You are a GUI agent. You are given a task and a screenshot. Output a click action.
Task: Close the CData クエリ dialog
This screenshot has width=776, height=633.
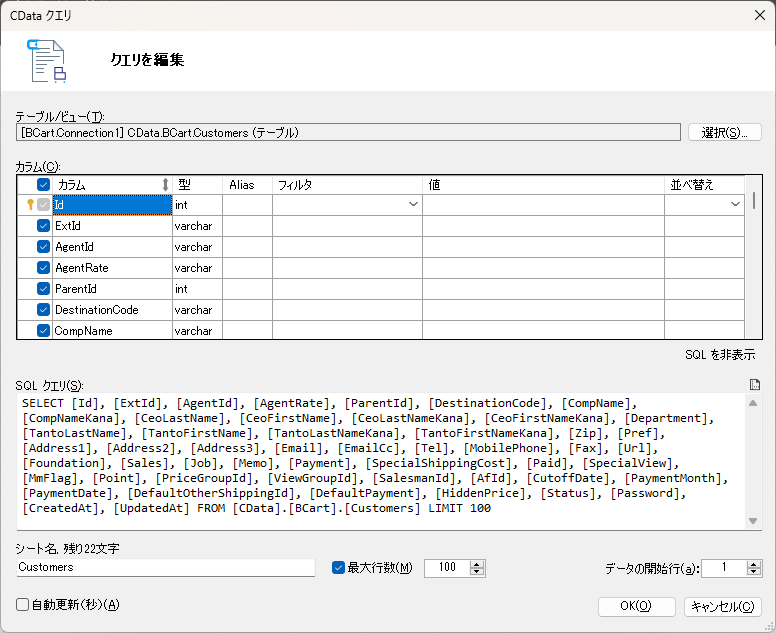[760, 15]
